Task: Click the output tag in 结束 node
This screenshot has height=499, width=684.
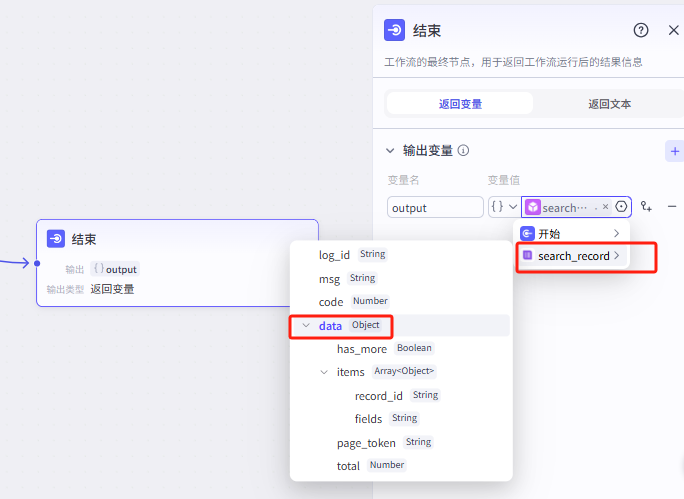Action: [x=116, y=269]
